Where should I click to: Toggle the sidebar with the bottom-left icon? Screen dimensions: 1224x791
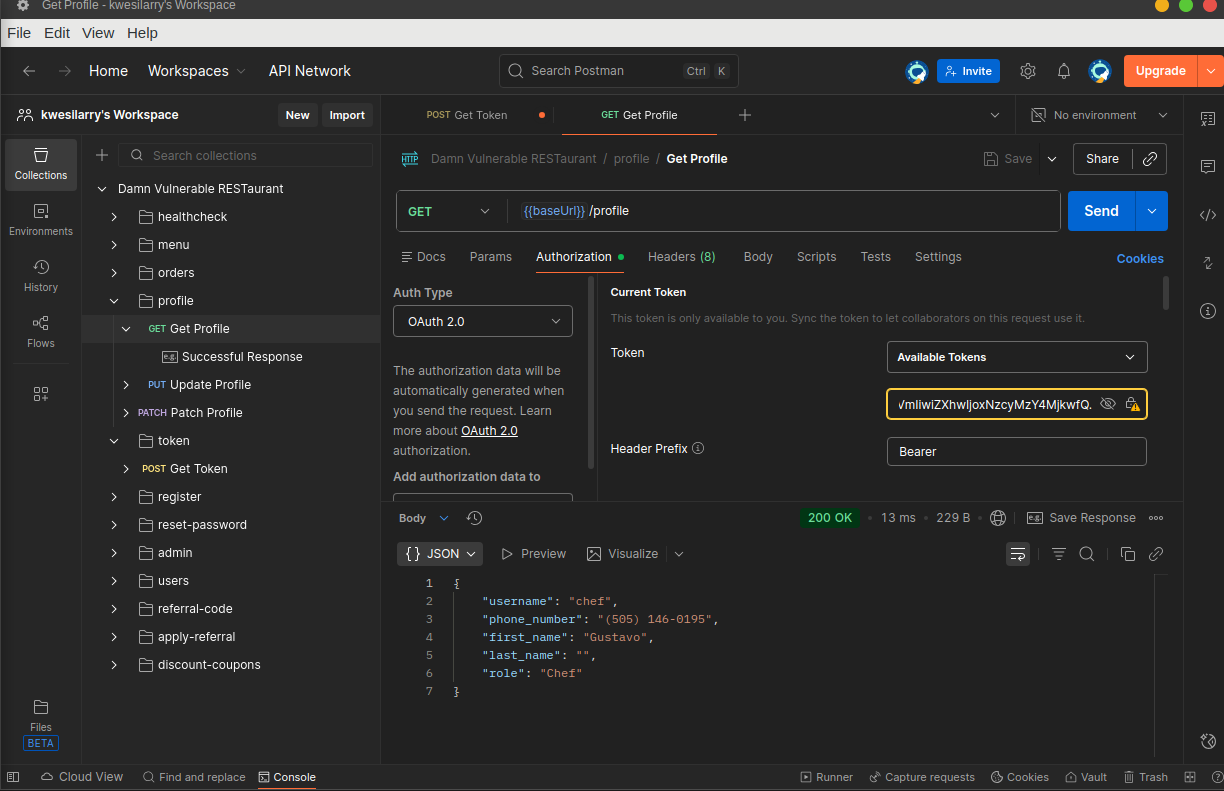pos(13,777)
